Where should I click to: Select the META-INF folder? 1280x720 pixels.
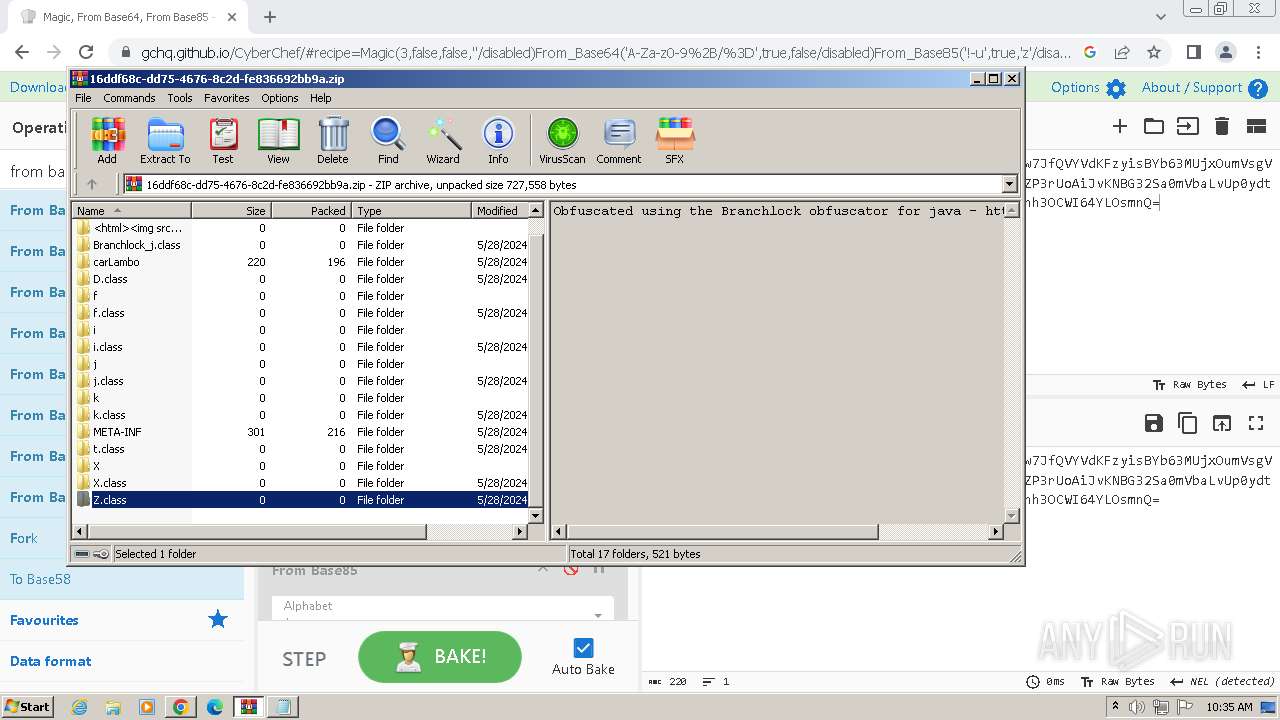117,432
